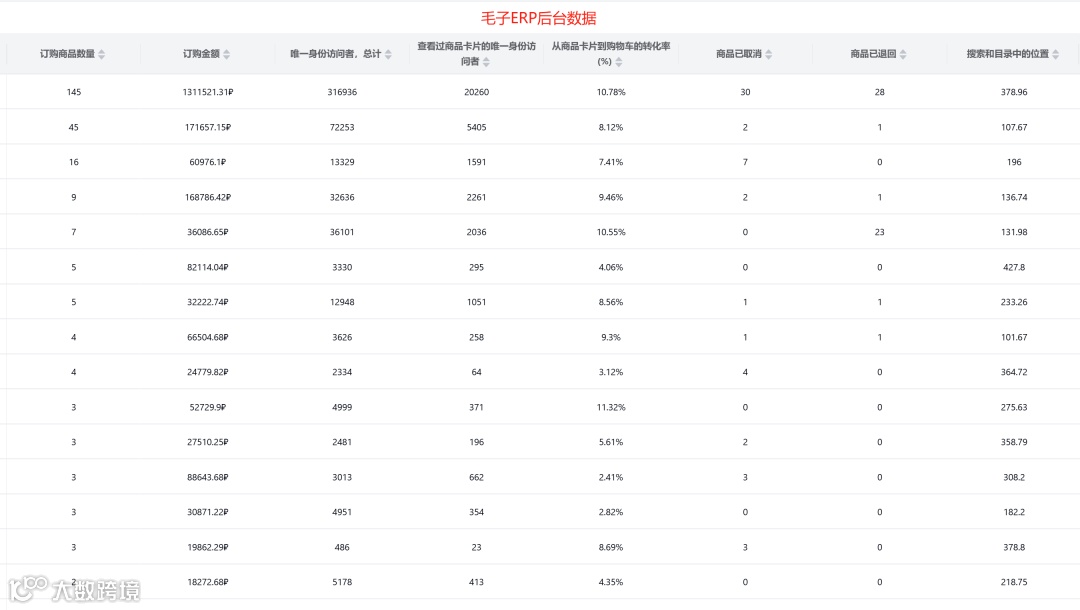Select the row with amount 1311521.31₽

(x=540, y=92)
